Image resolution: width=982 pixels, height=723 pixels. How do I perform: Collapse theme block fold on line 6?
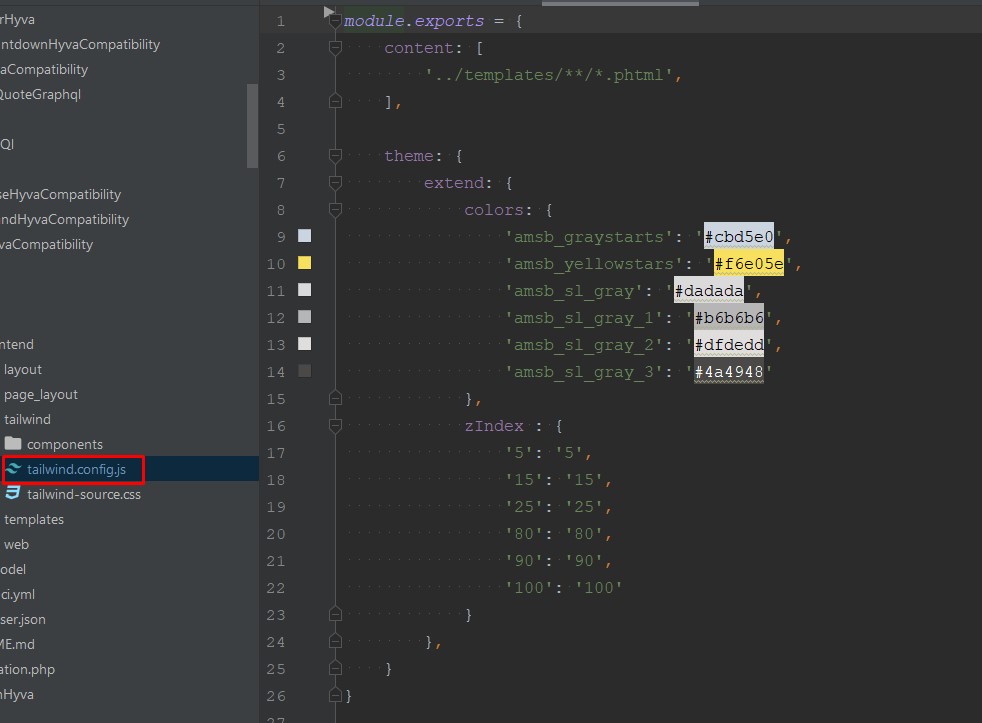click(335, 155)
